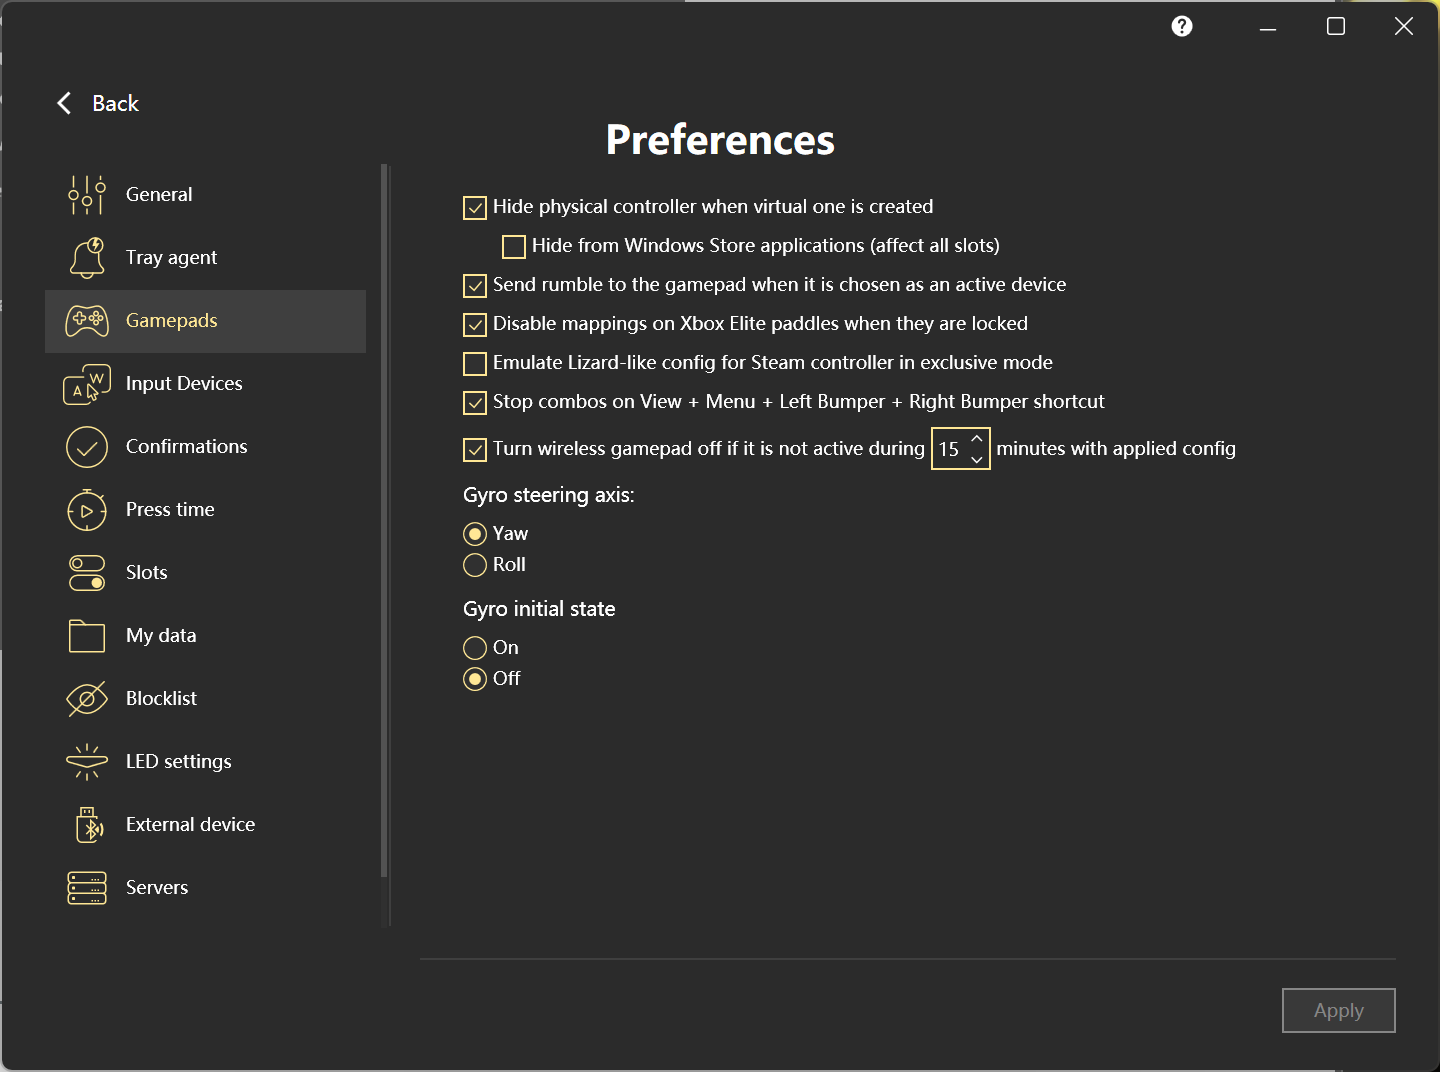Open External device Bluetooth dongle icon

pyautogui.click(x=89, y=825)
